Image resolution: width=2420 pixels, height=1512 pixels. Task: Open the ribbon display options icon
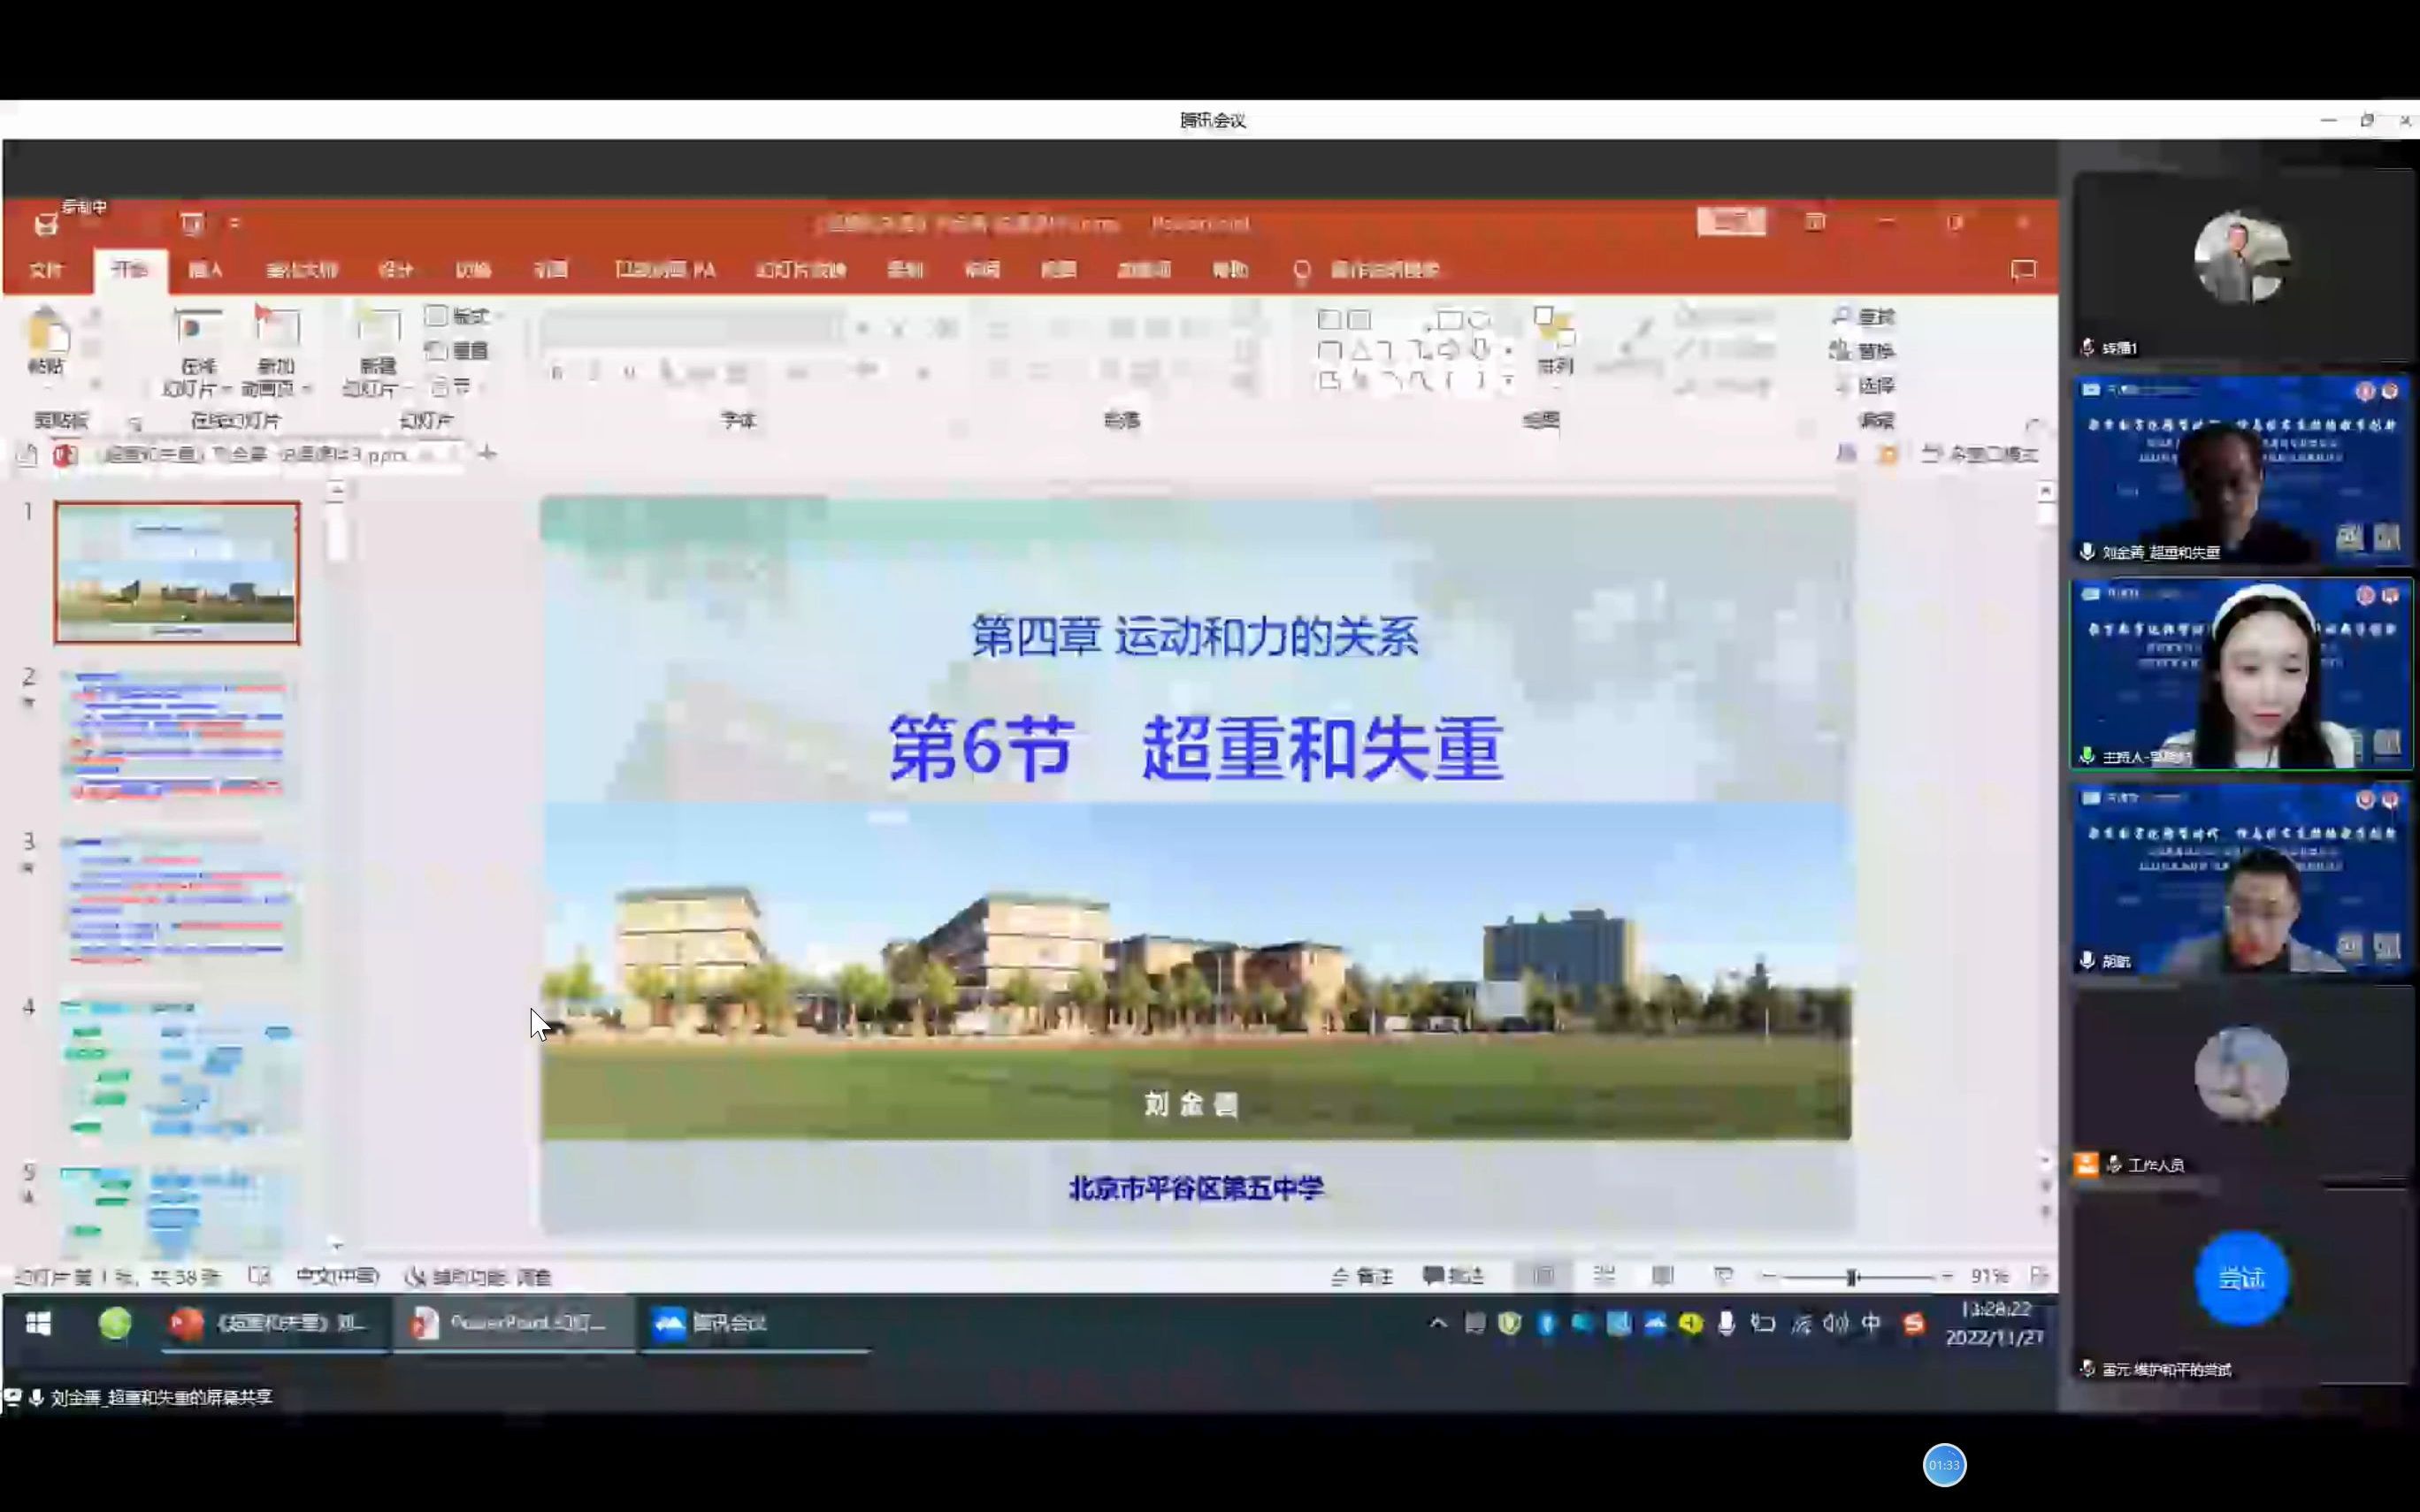point(1815,222)
